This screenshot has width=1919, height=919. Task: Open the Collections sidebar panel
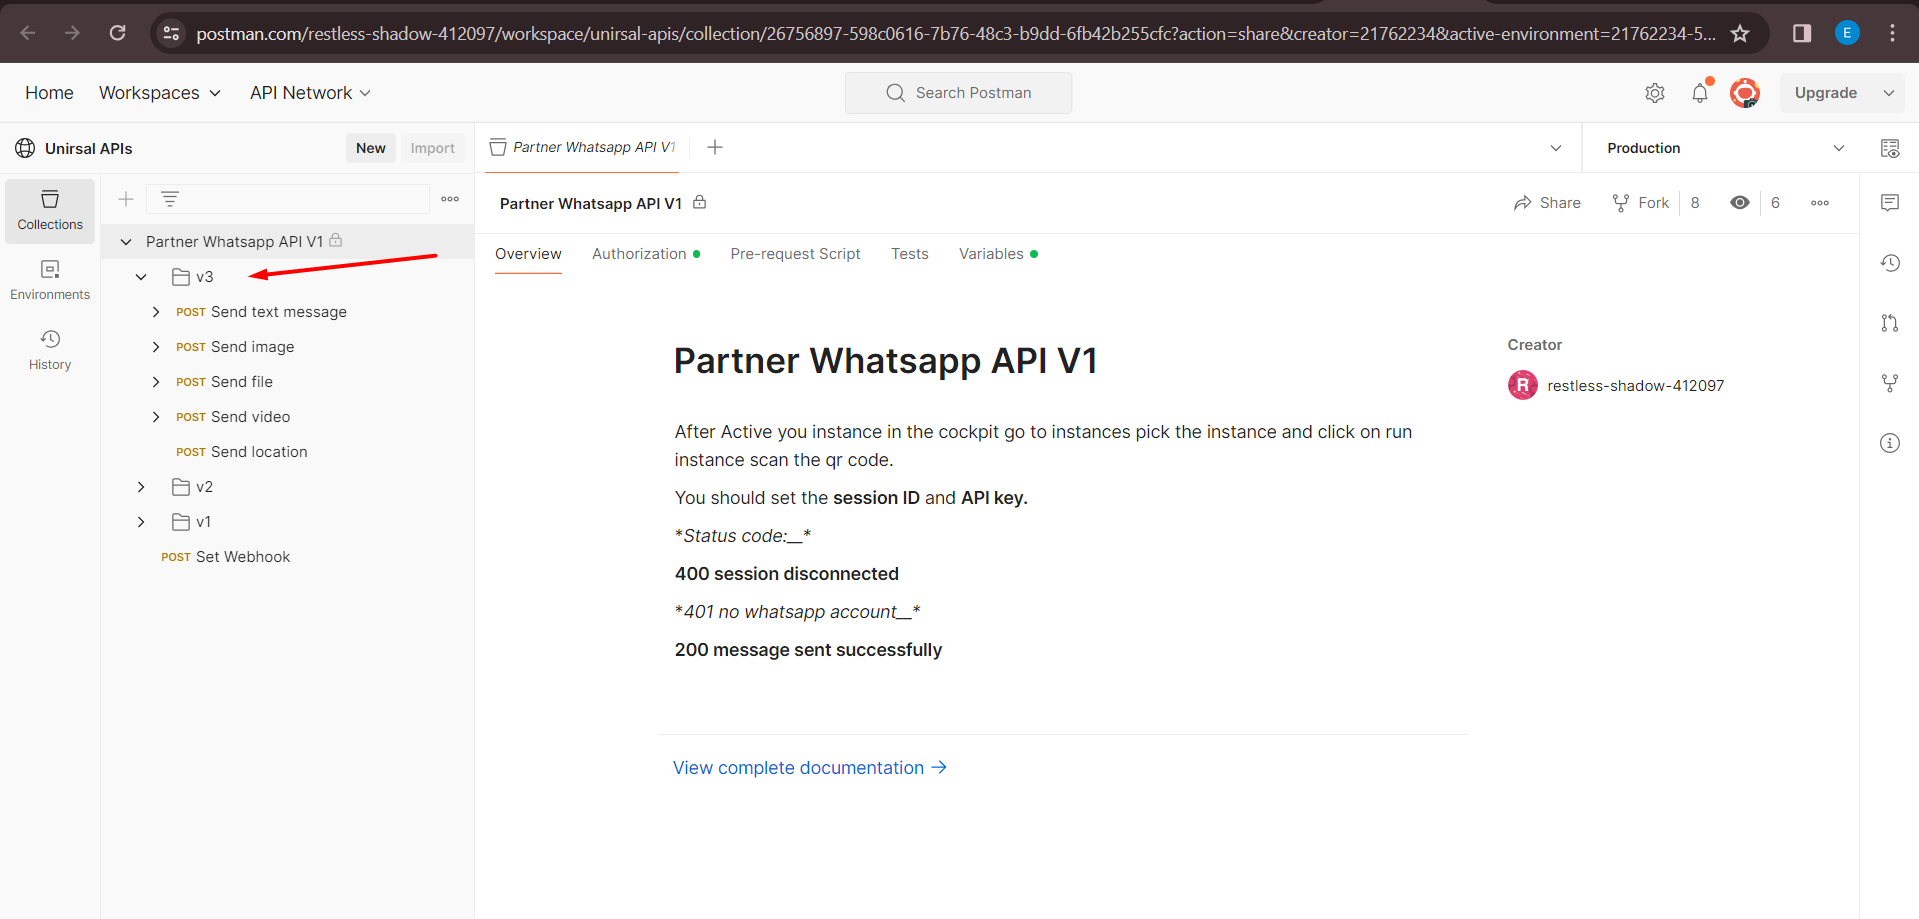click(x=50, y=211)
